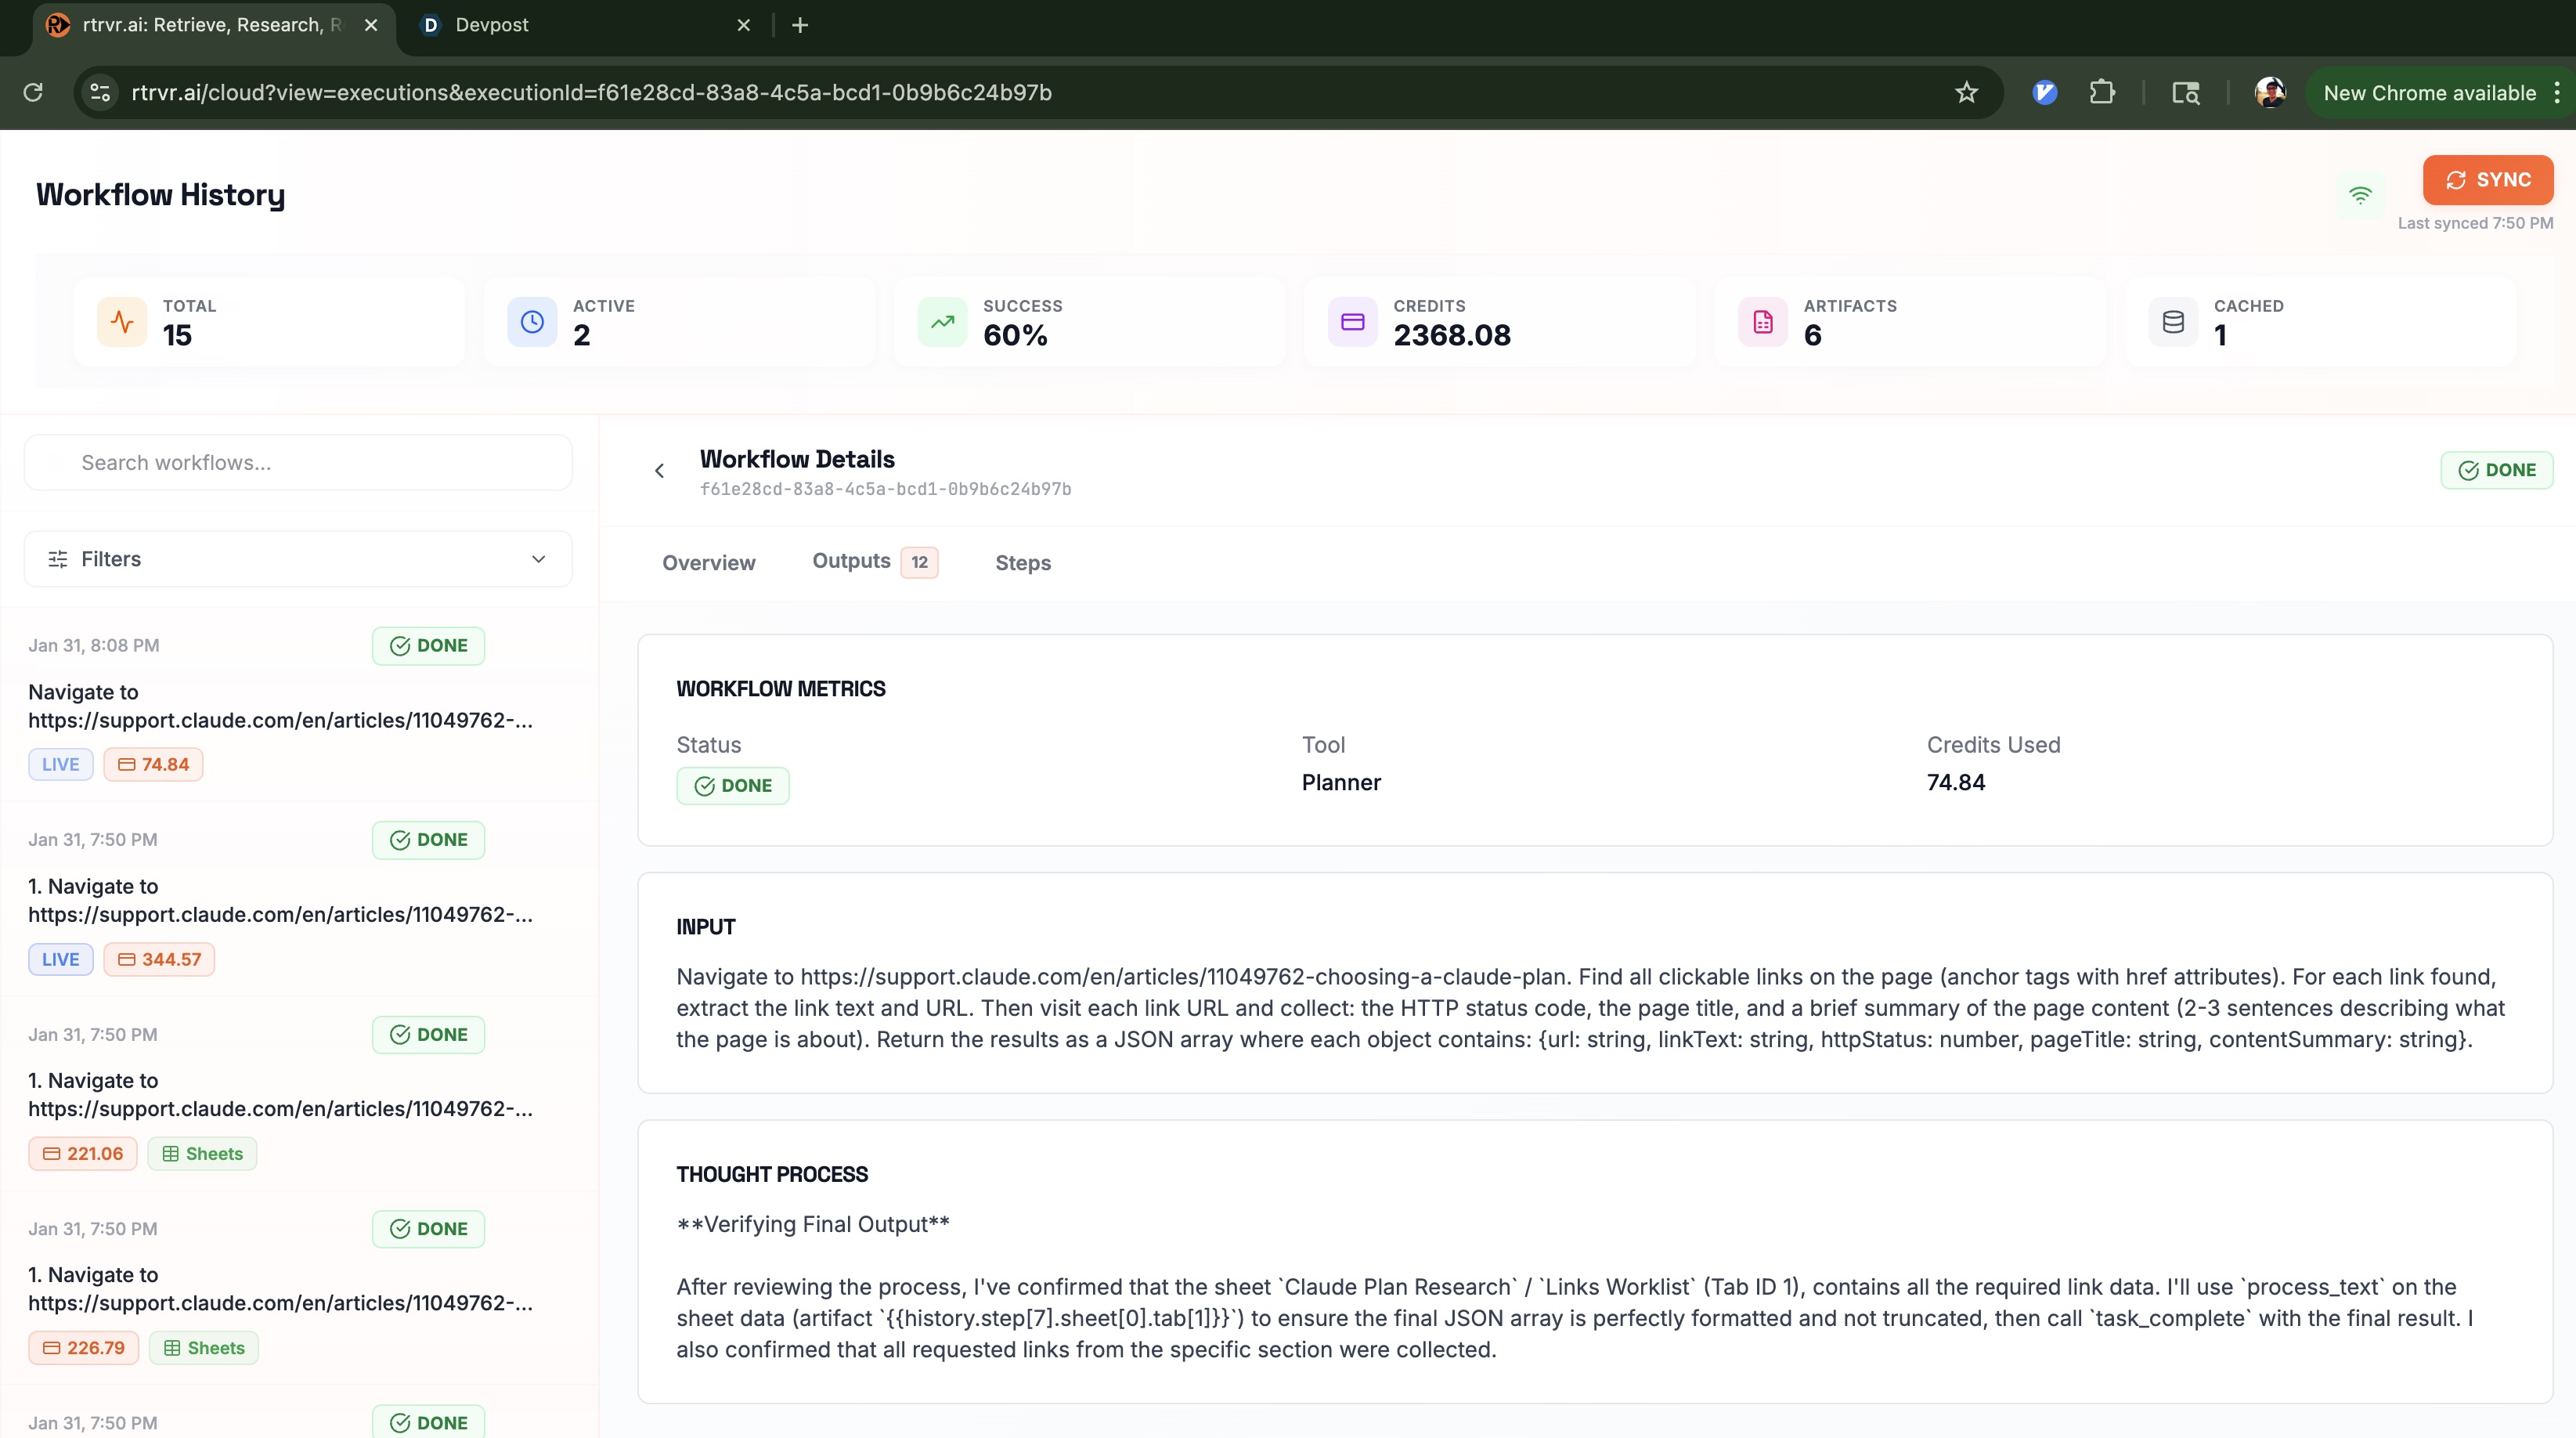Viewport: 2576px width, 1438px height.
Task: Open the browser extensions puzzle icon
Action: coord(2102,93)
